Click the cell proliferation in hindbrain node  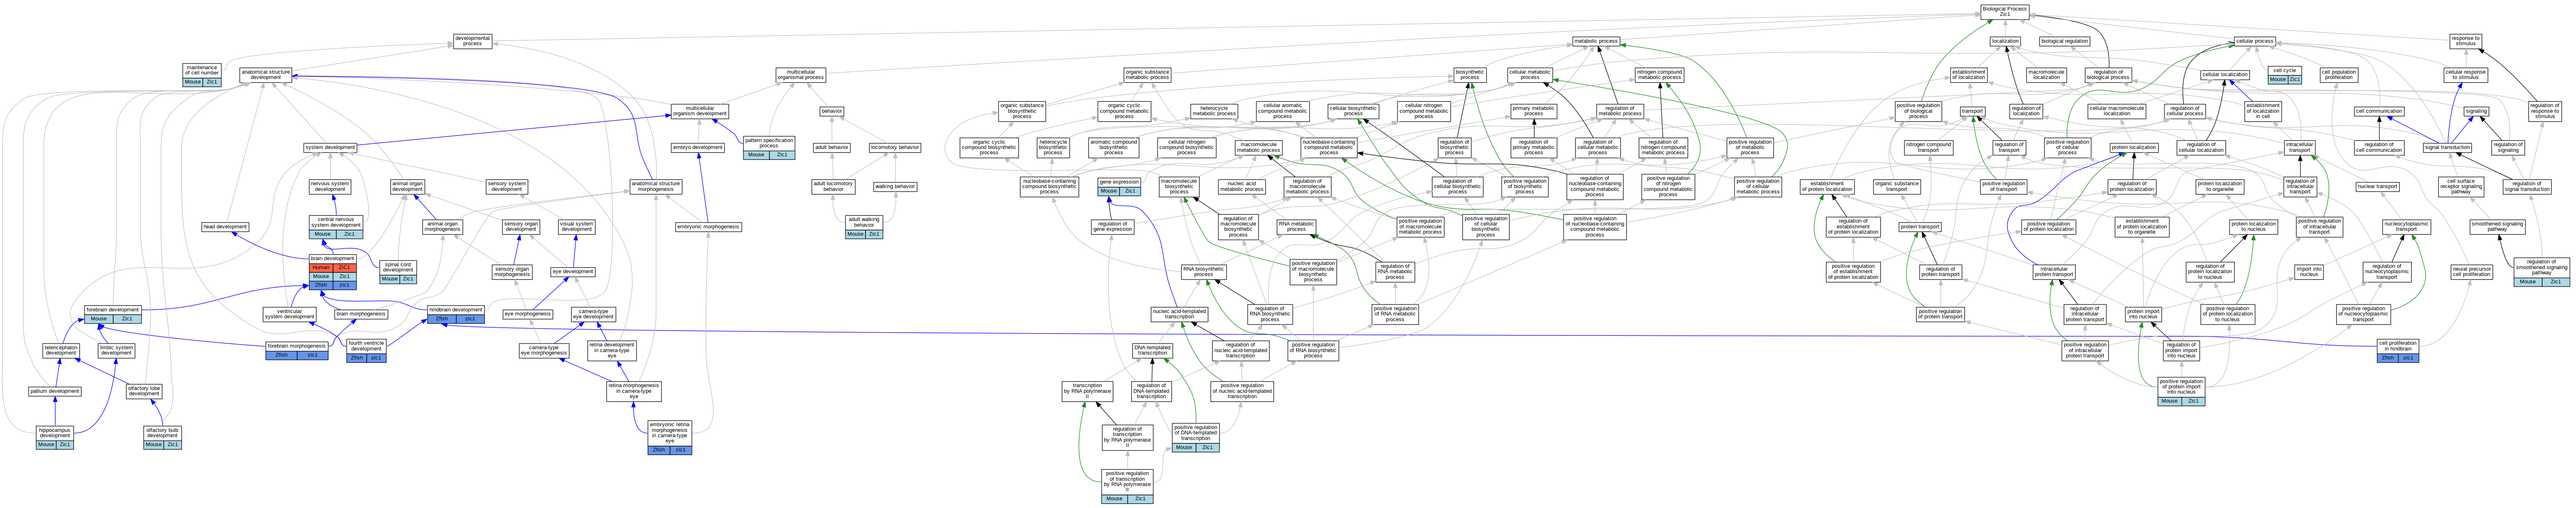coord(2398,351)
